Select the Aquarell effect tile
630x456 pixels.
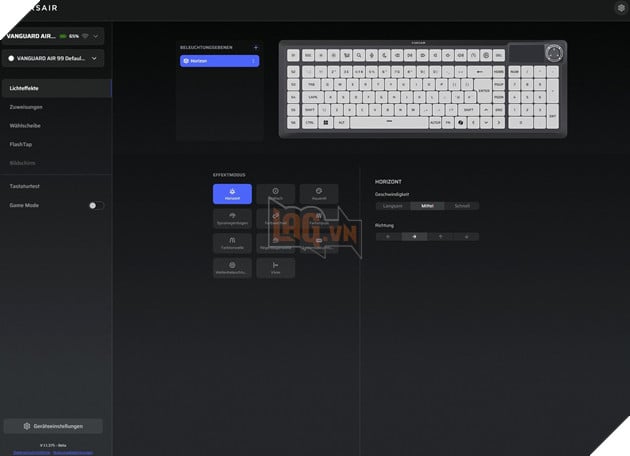319,194
